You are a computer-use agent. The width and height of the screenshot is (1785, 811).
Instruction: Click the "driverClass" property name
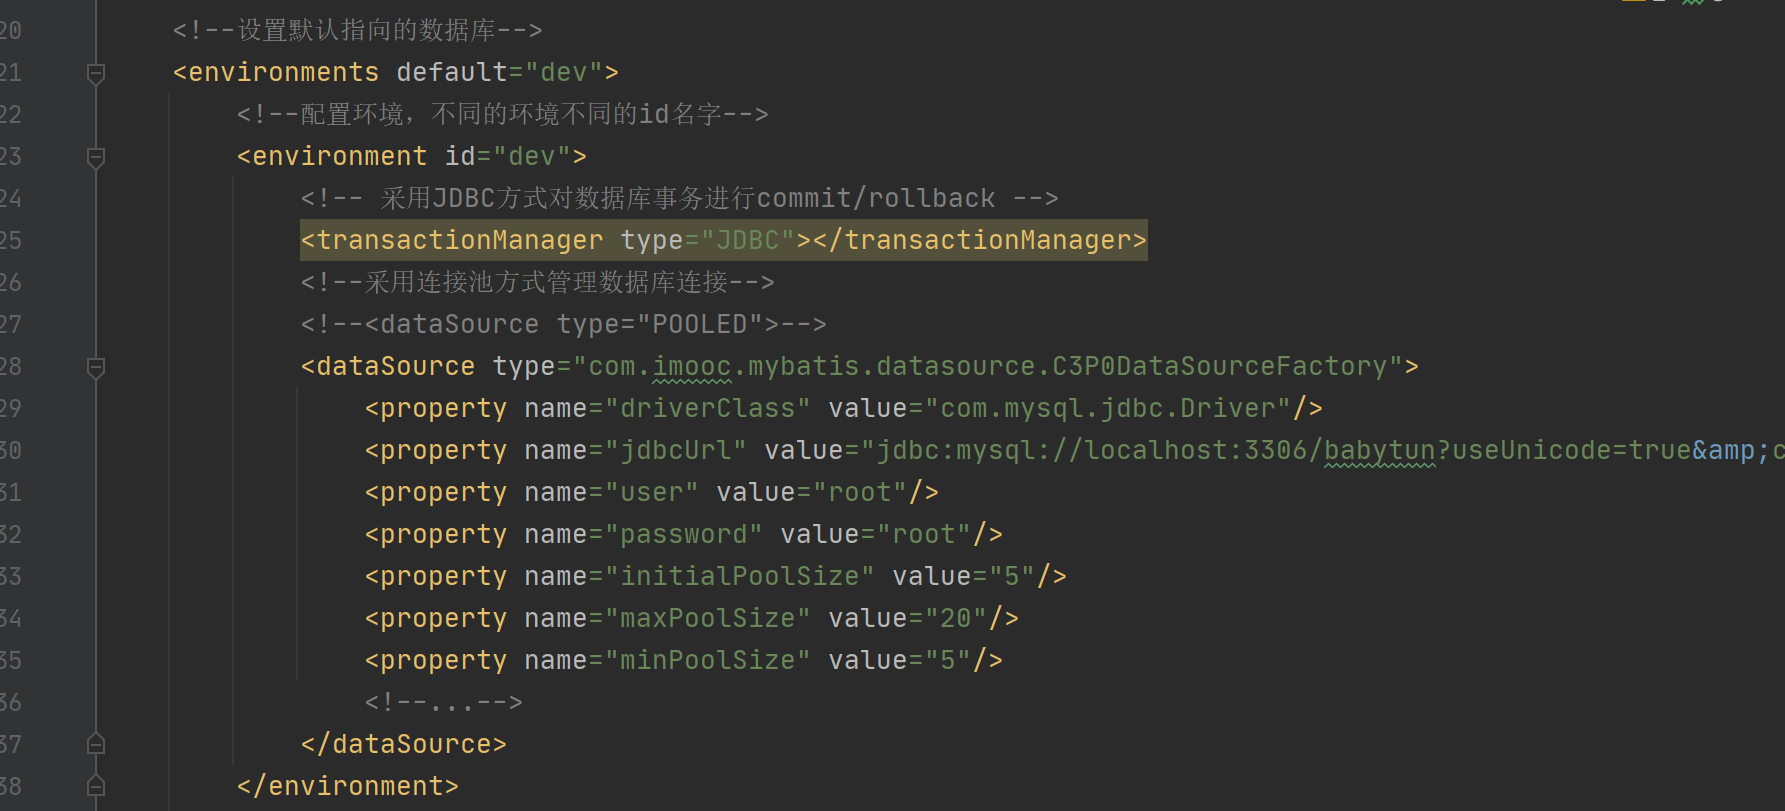pyautogui.click(x=707, y=408)
